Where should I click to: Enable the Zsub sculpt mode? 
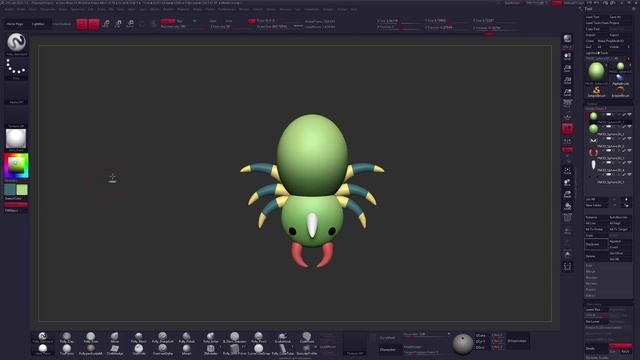[x=229, y=21]
